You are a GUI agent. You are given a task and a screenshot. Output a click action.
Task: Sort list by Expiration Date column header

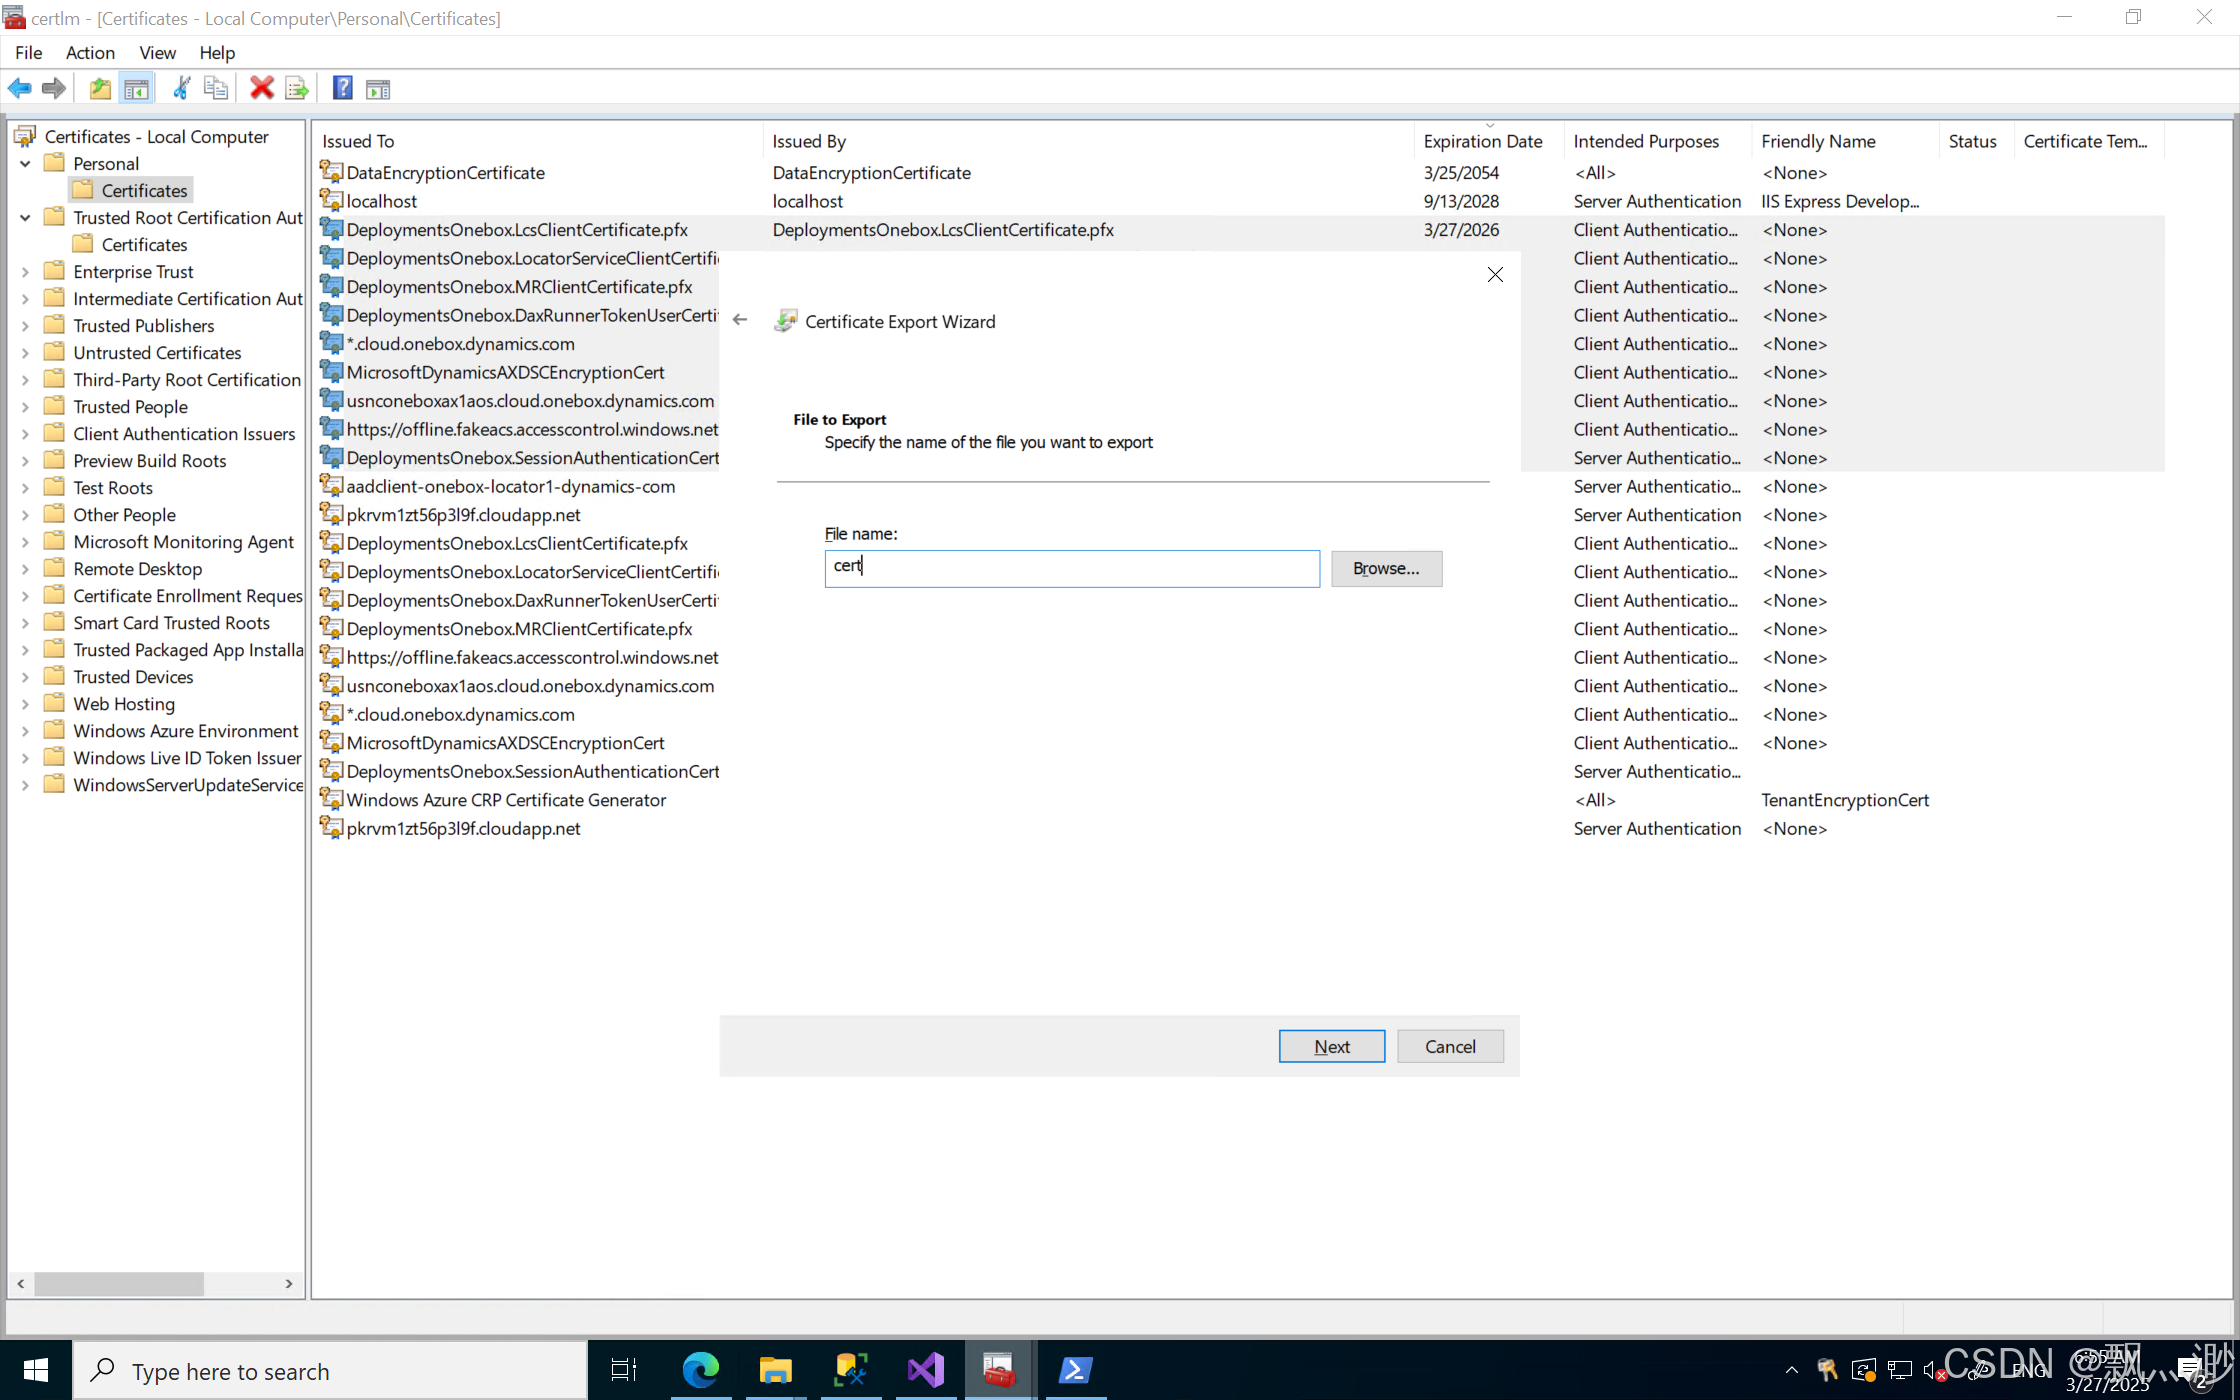pyautogui.click(x=1482, y=142)
